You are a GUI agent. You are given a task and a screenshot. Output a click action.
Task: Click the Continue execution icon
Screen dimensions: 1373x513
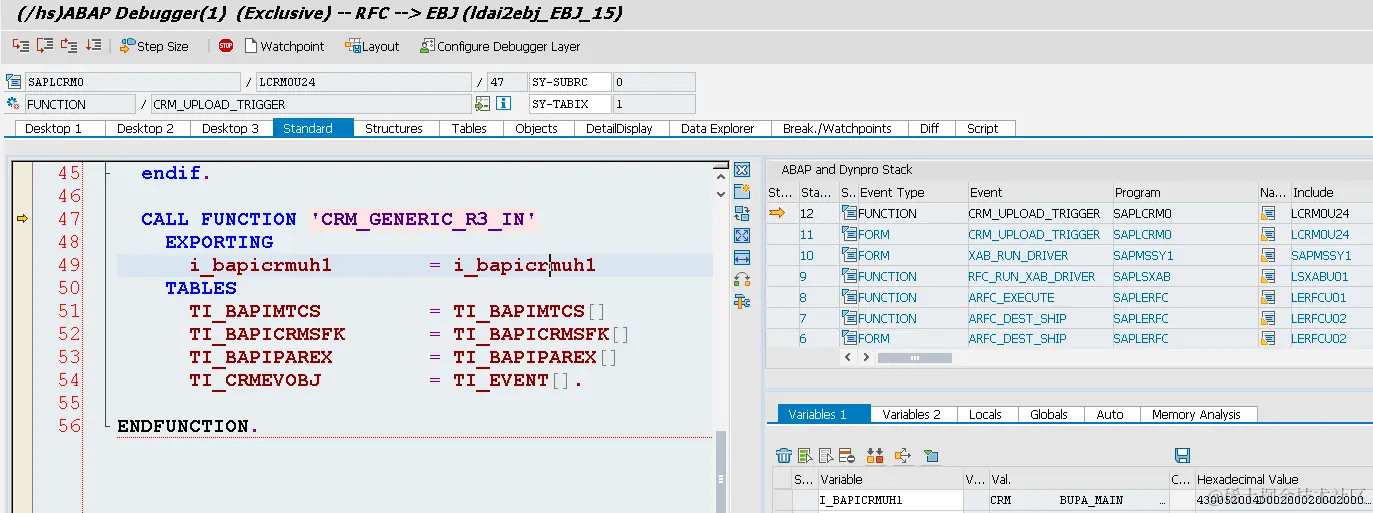tap(93, 45)
